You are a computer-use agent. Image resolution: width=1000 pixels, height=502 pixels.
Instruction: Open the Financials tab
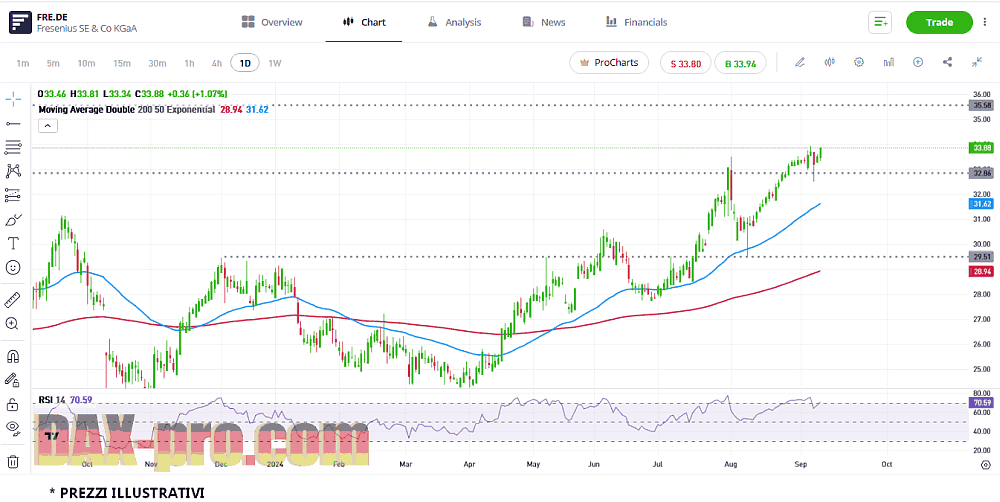pyautogui.click(x=636, y=22)
